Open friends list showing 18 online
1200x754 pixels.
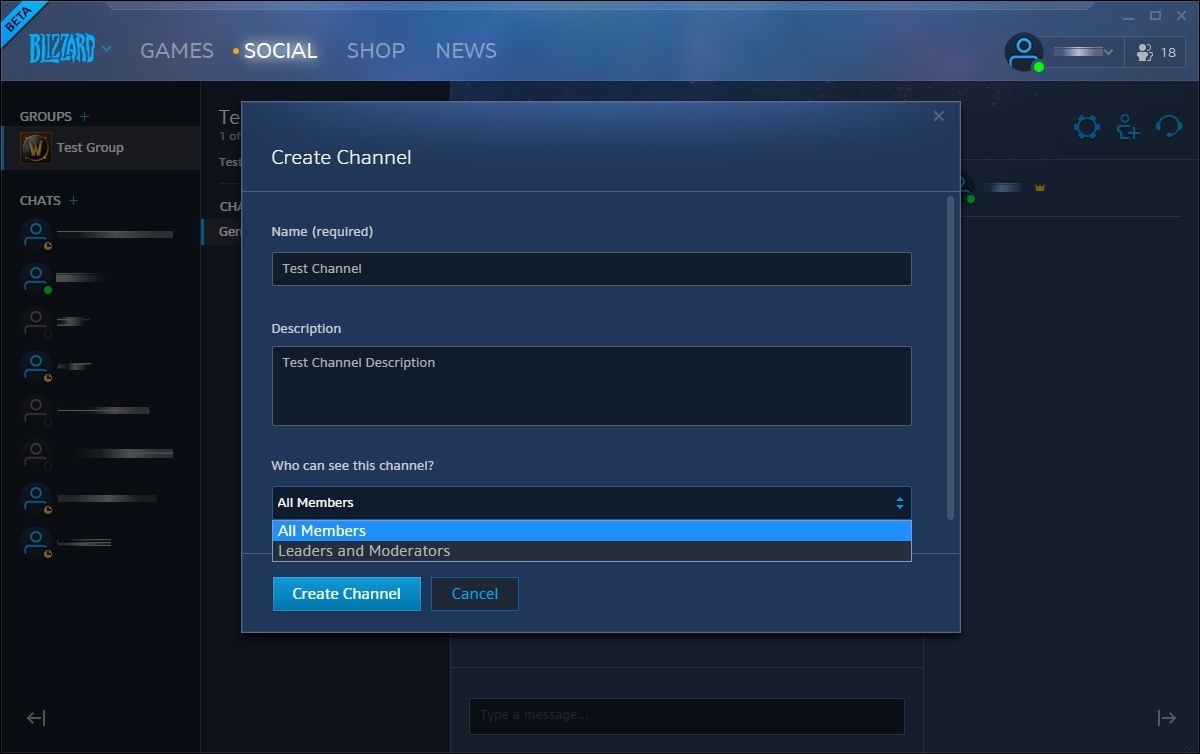[x=1156, y=52]
